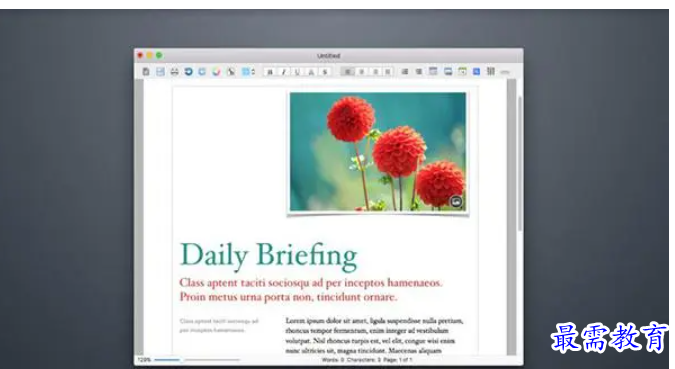
Task: Click the fonts and styles icon
Action: coord(231,71)
